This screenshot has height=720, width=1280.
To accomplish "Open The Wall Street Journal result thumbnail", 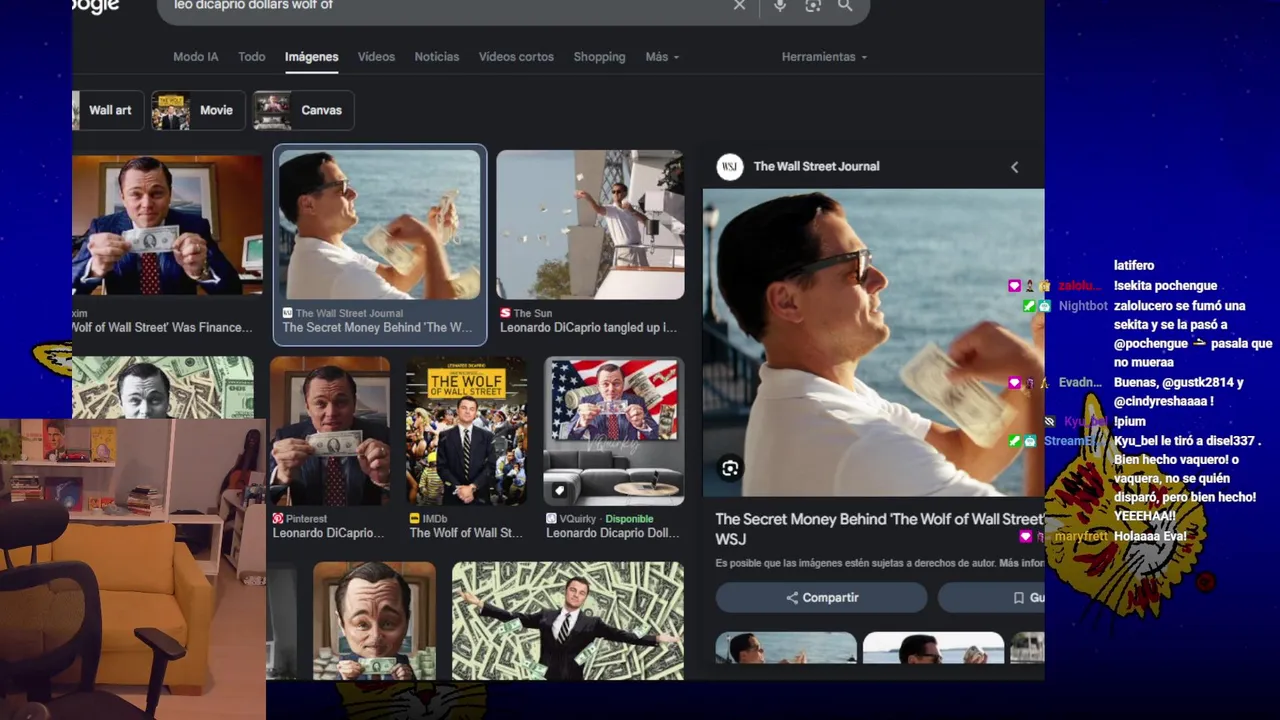I will 380,225.
